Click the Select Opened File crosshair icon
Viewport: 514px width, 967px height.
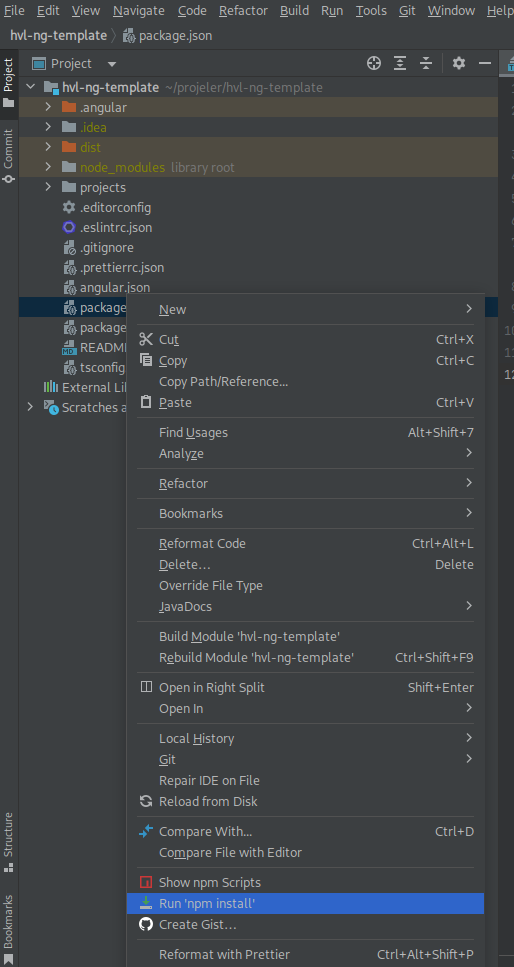(374, 63)
